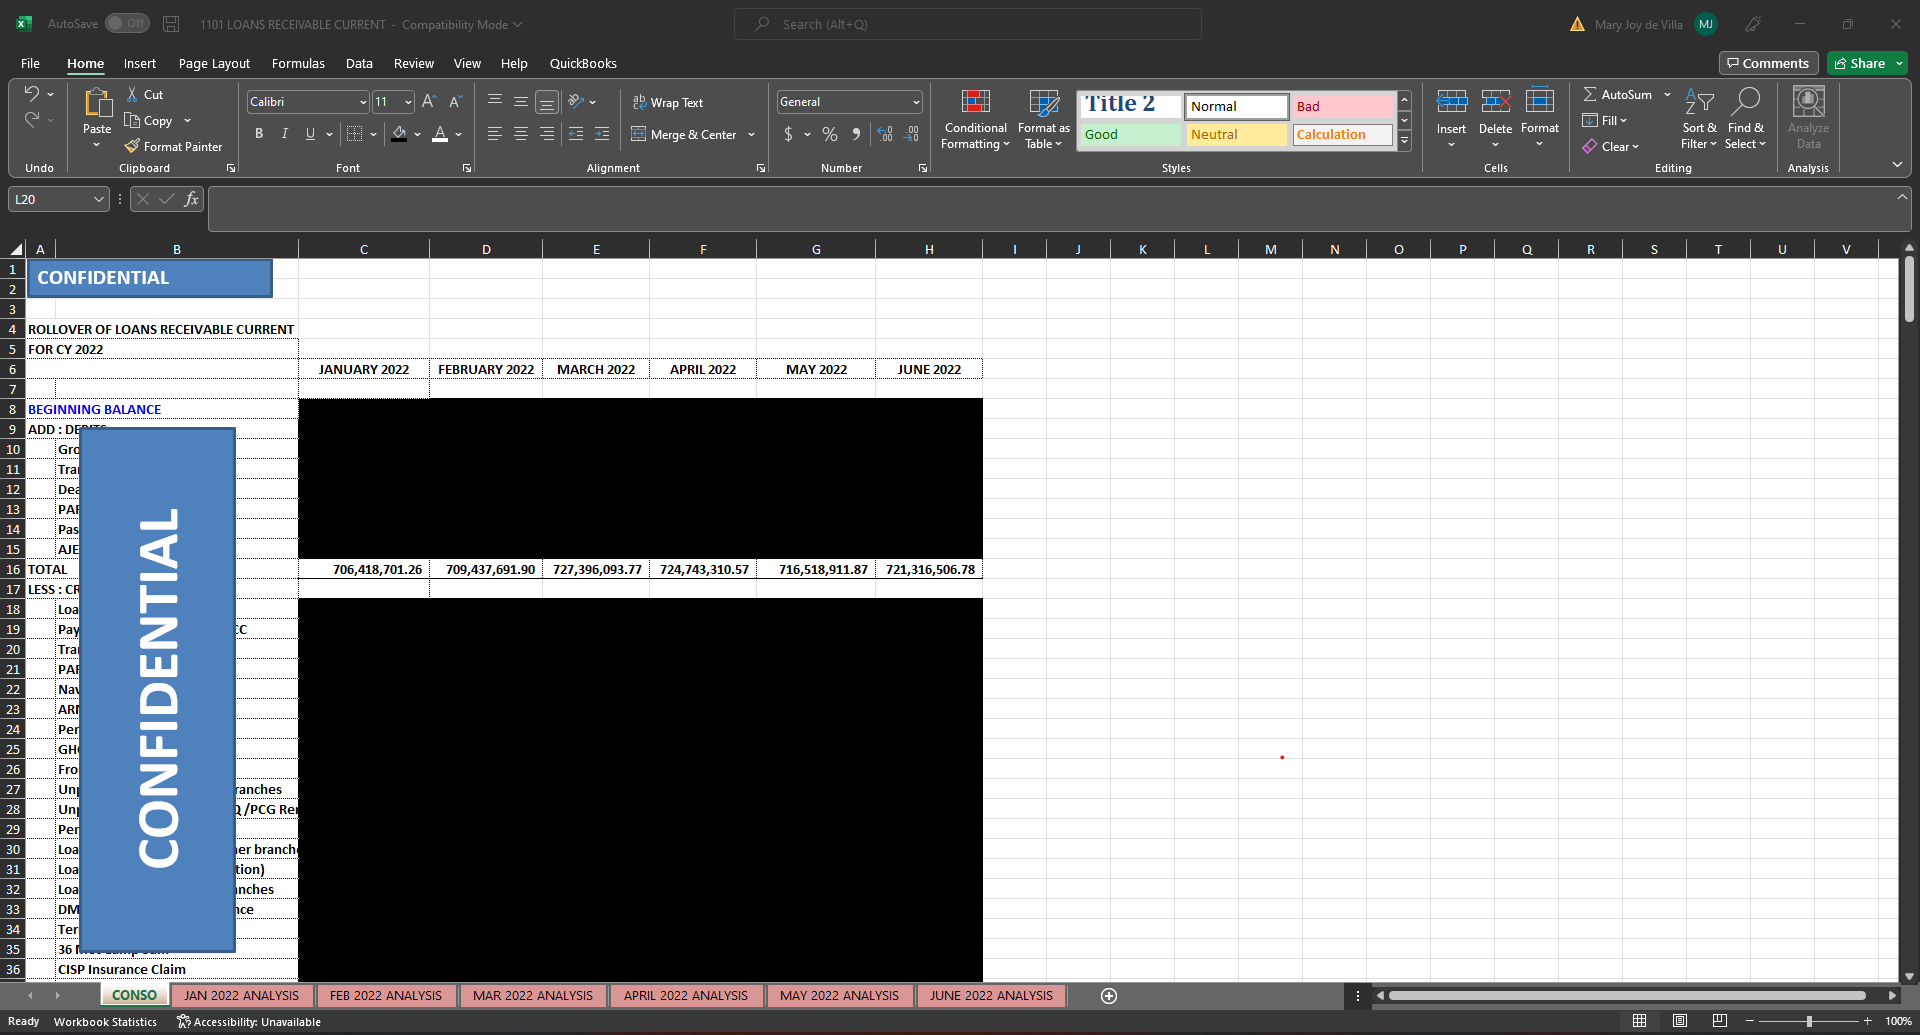
Task: Open the File menu
Action: point(30,63)
